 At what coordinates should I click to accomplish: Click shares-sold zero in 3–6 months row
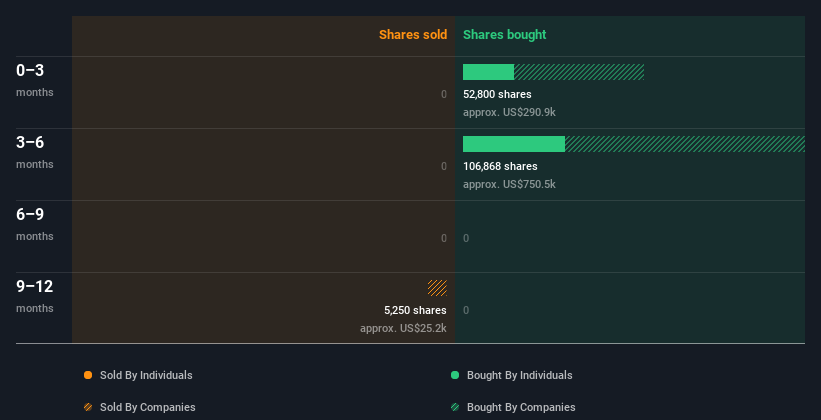click(444, 167)
